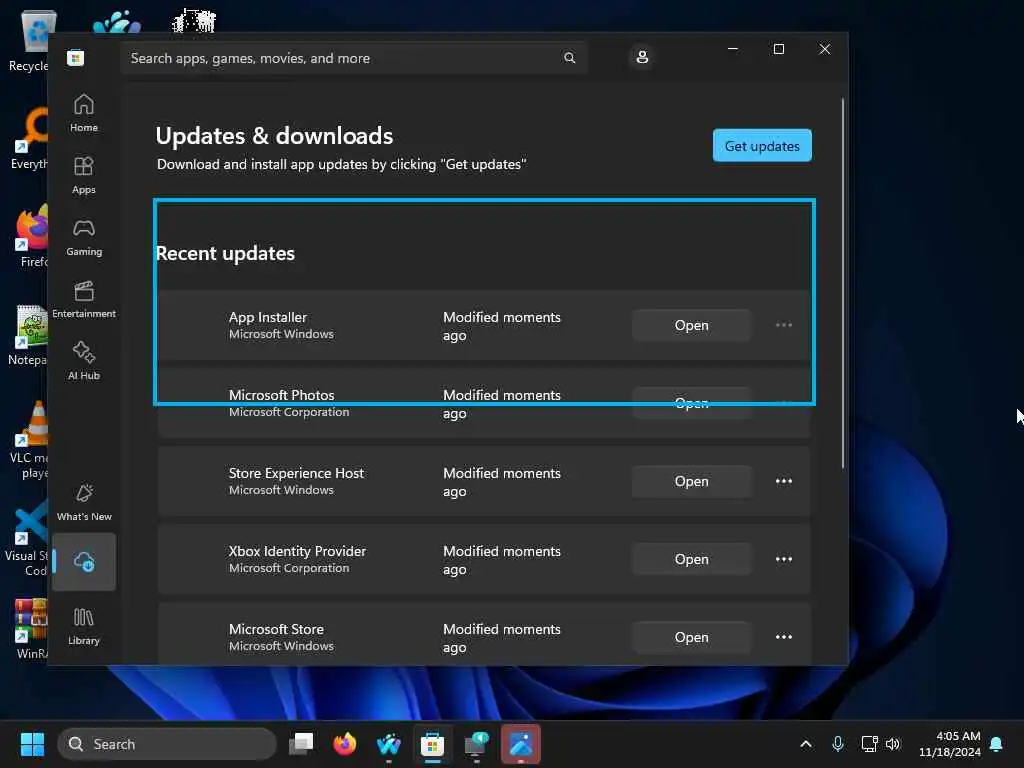
Task: Show more options for Microsoft Store row
Action: tap(784, 637)
